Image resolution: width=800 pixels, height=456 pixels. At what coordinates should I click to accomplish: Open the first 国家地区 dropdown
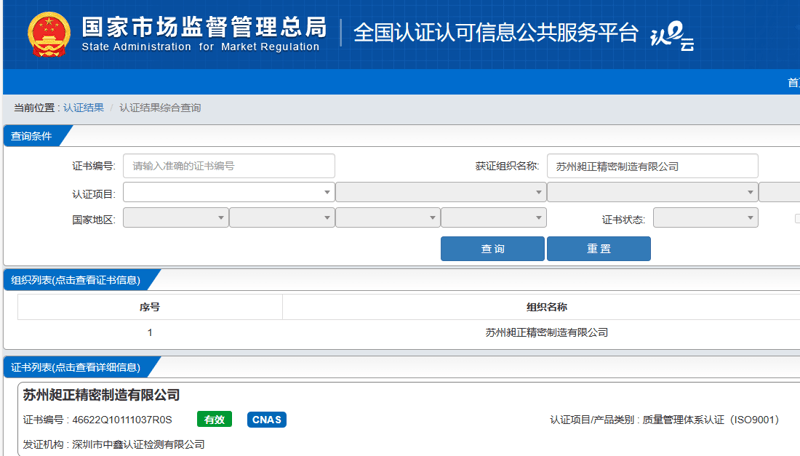pyautogui.click(x=176, y=218)
